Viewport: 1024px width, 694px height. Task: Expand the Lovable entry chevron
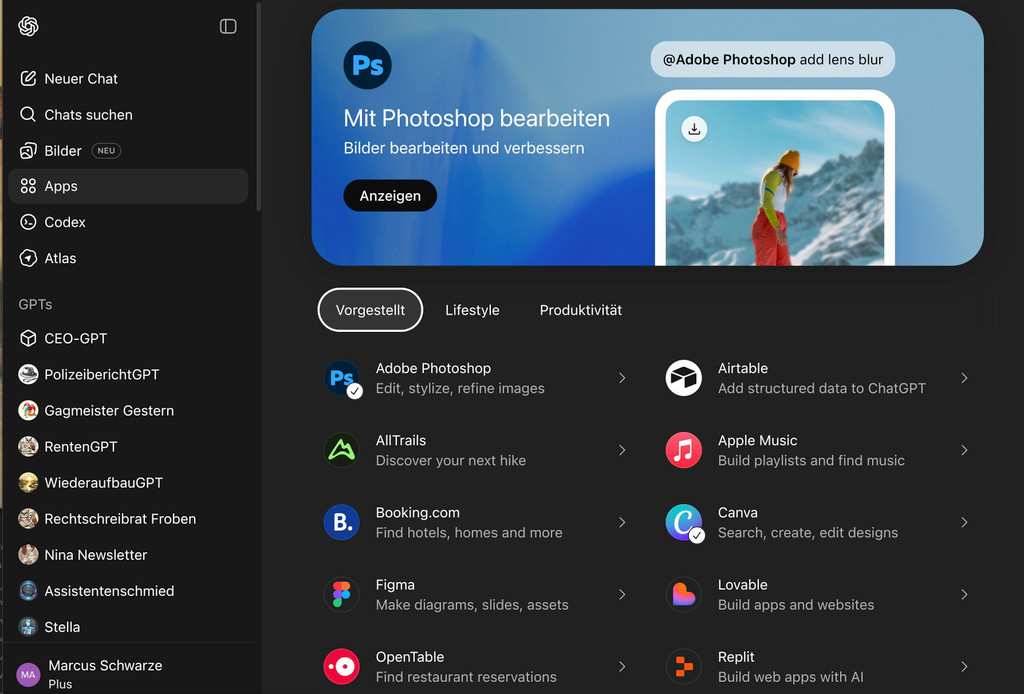point(964,595)
